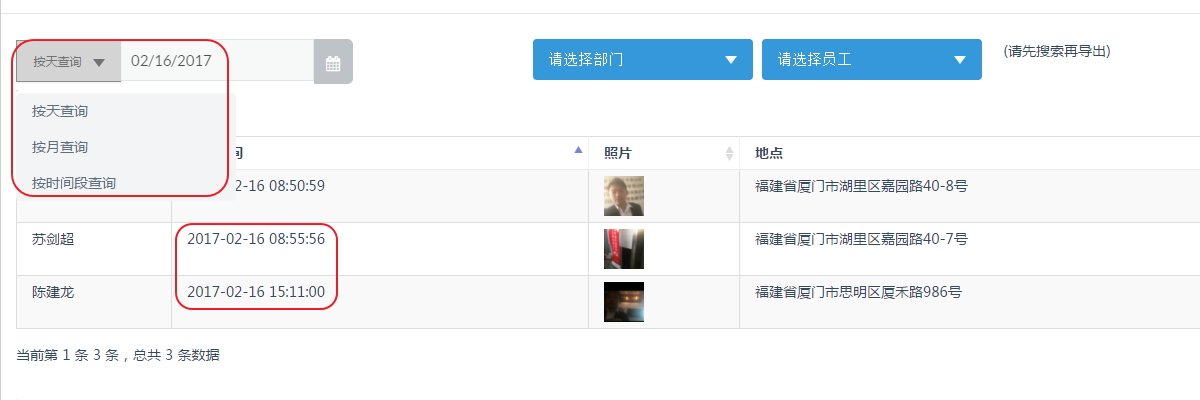Select the 陈建龙 name cell

tap(94, 302)
